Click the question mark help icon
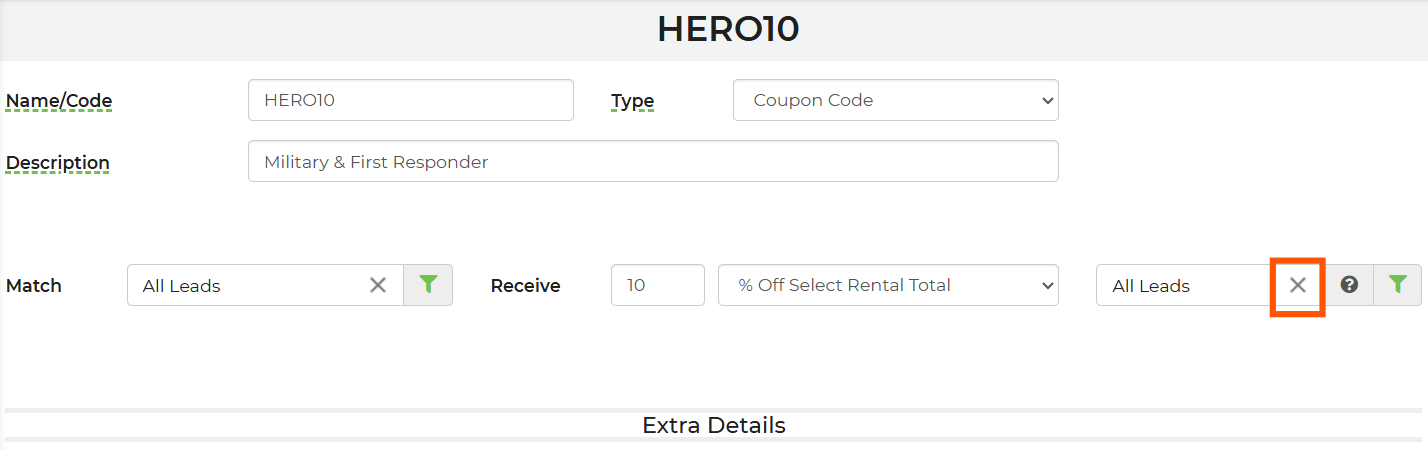Image resolution: width=1428 pixels, height=450 pixels. point(1349,285)
